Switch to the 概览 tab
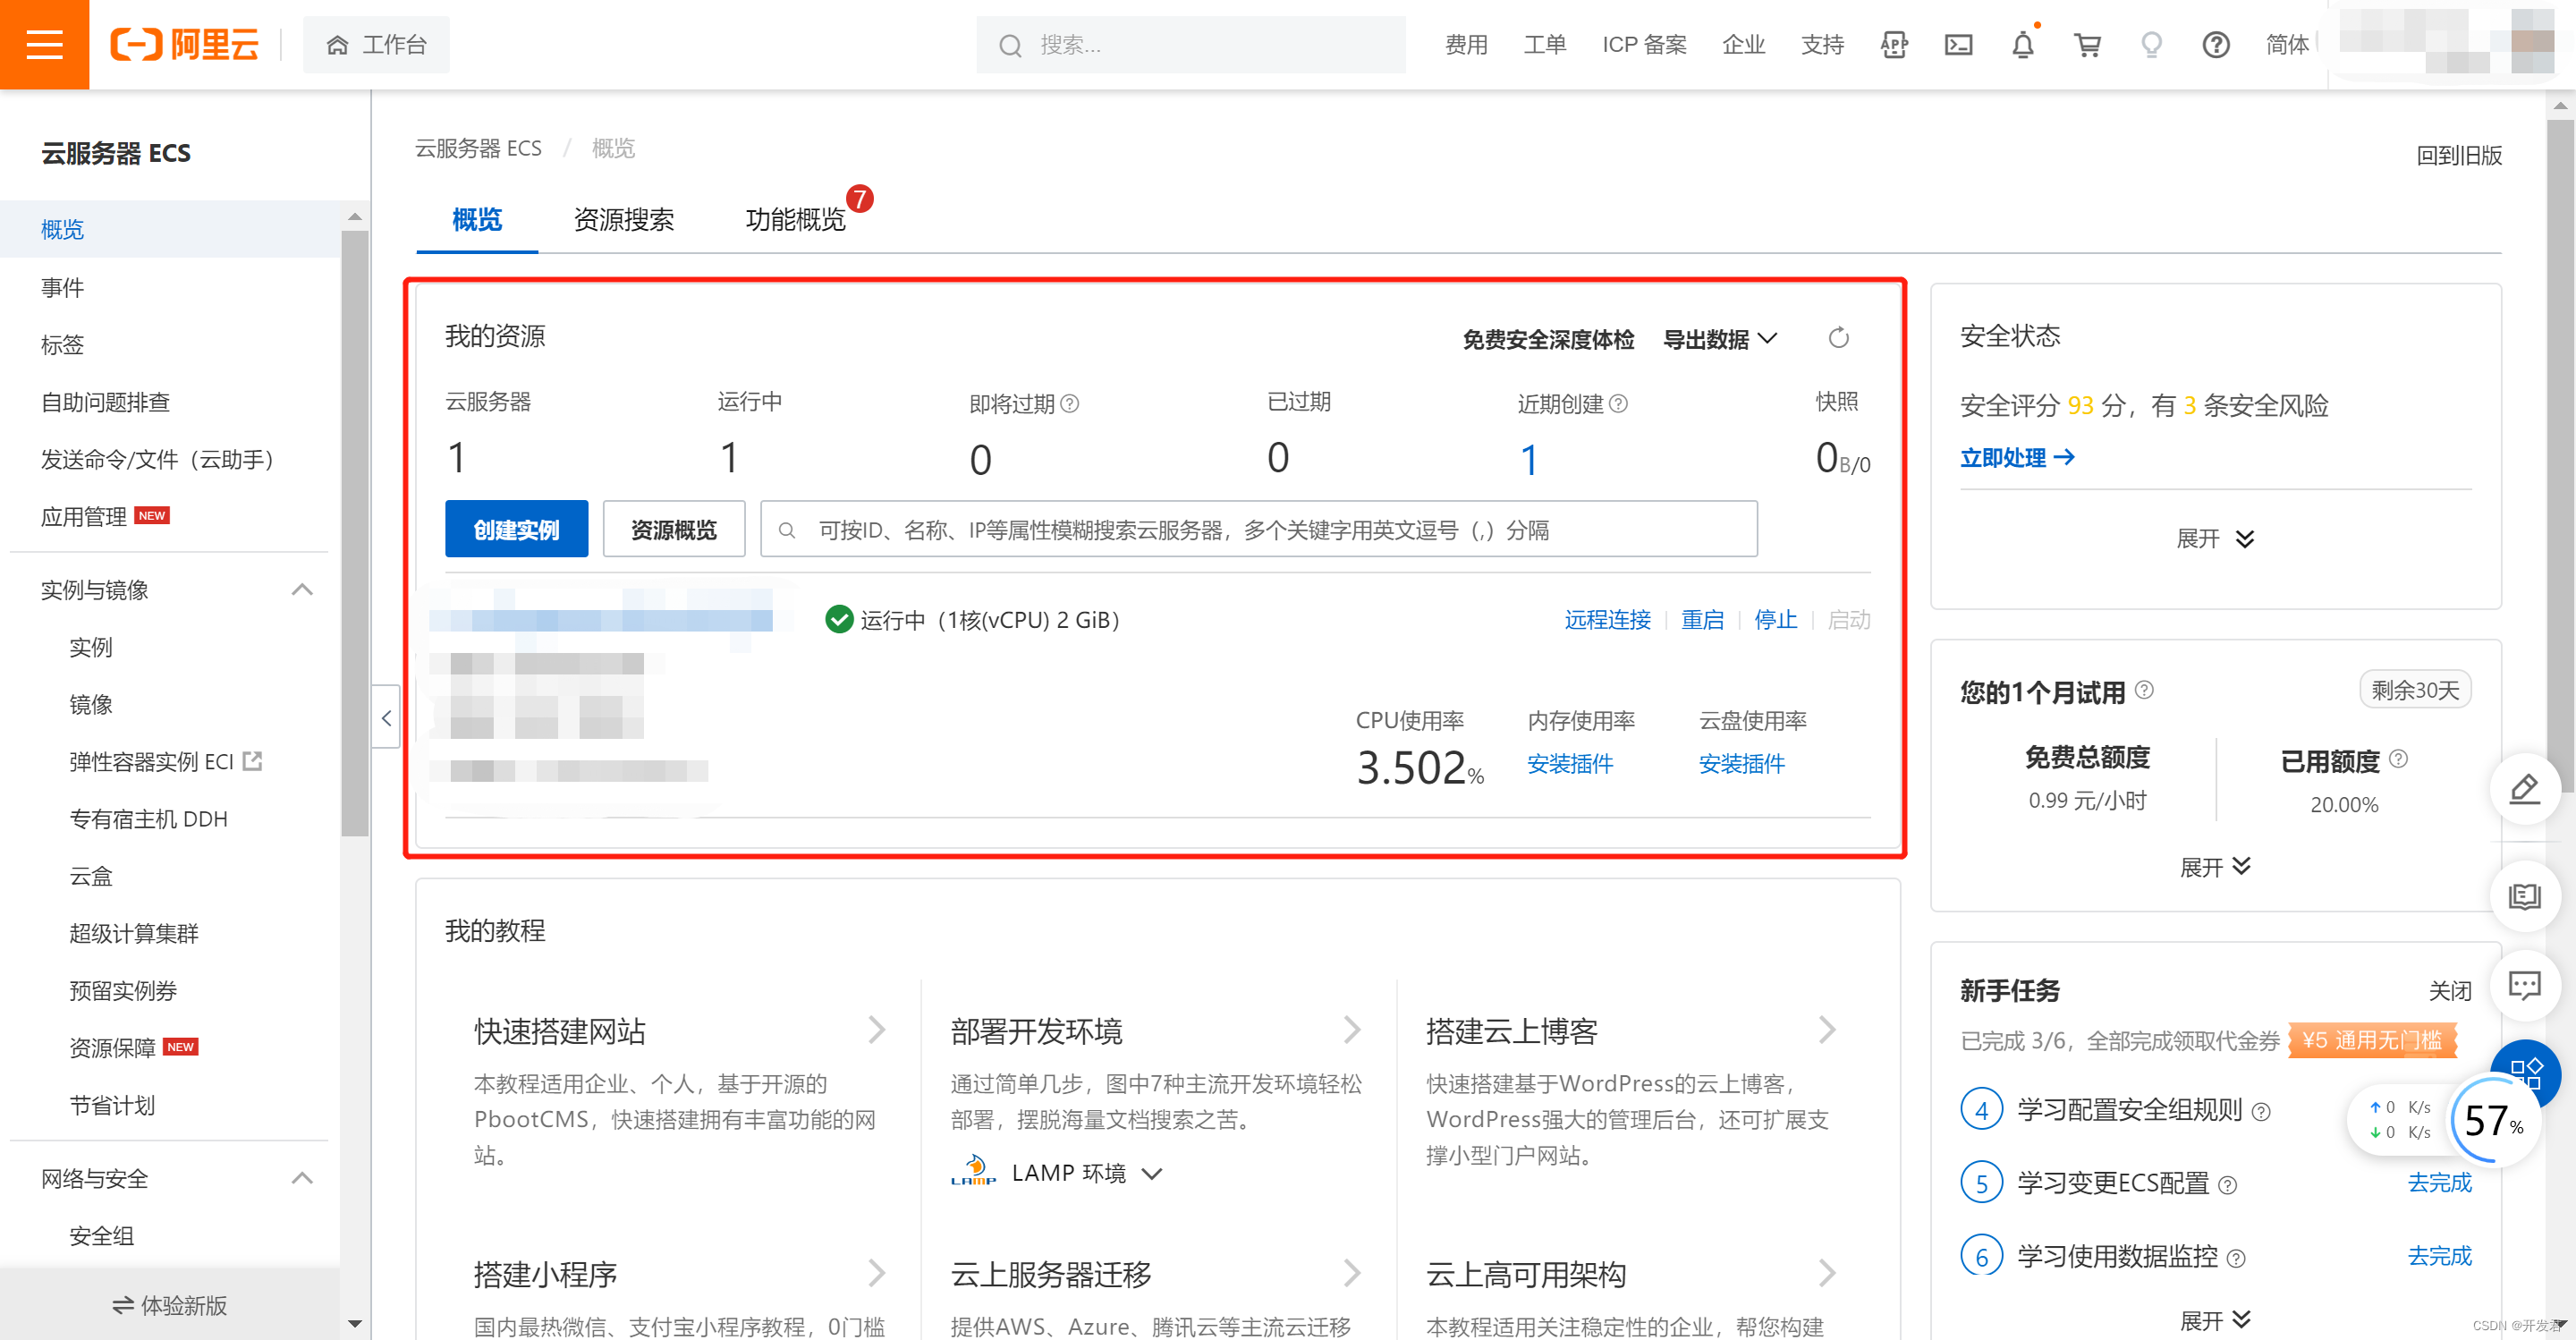Image resolution: width=2576 pixels, height=1340 pixels. pyautogui.click(x=477, y=219)
